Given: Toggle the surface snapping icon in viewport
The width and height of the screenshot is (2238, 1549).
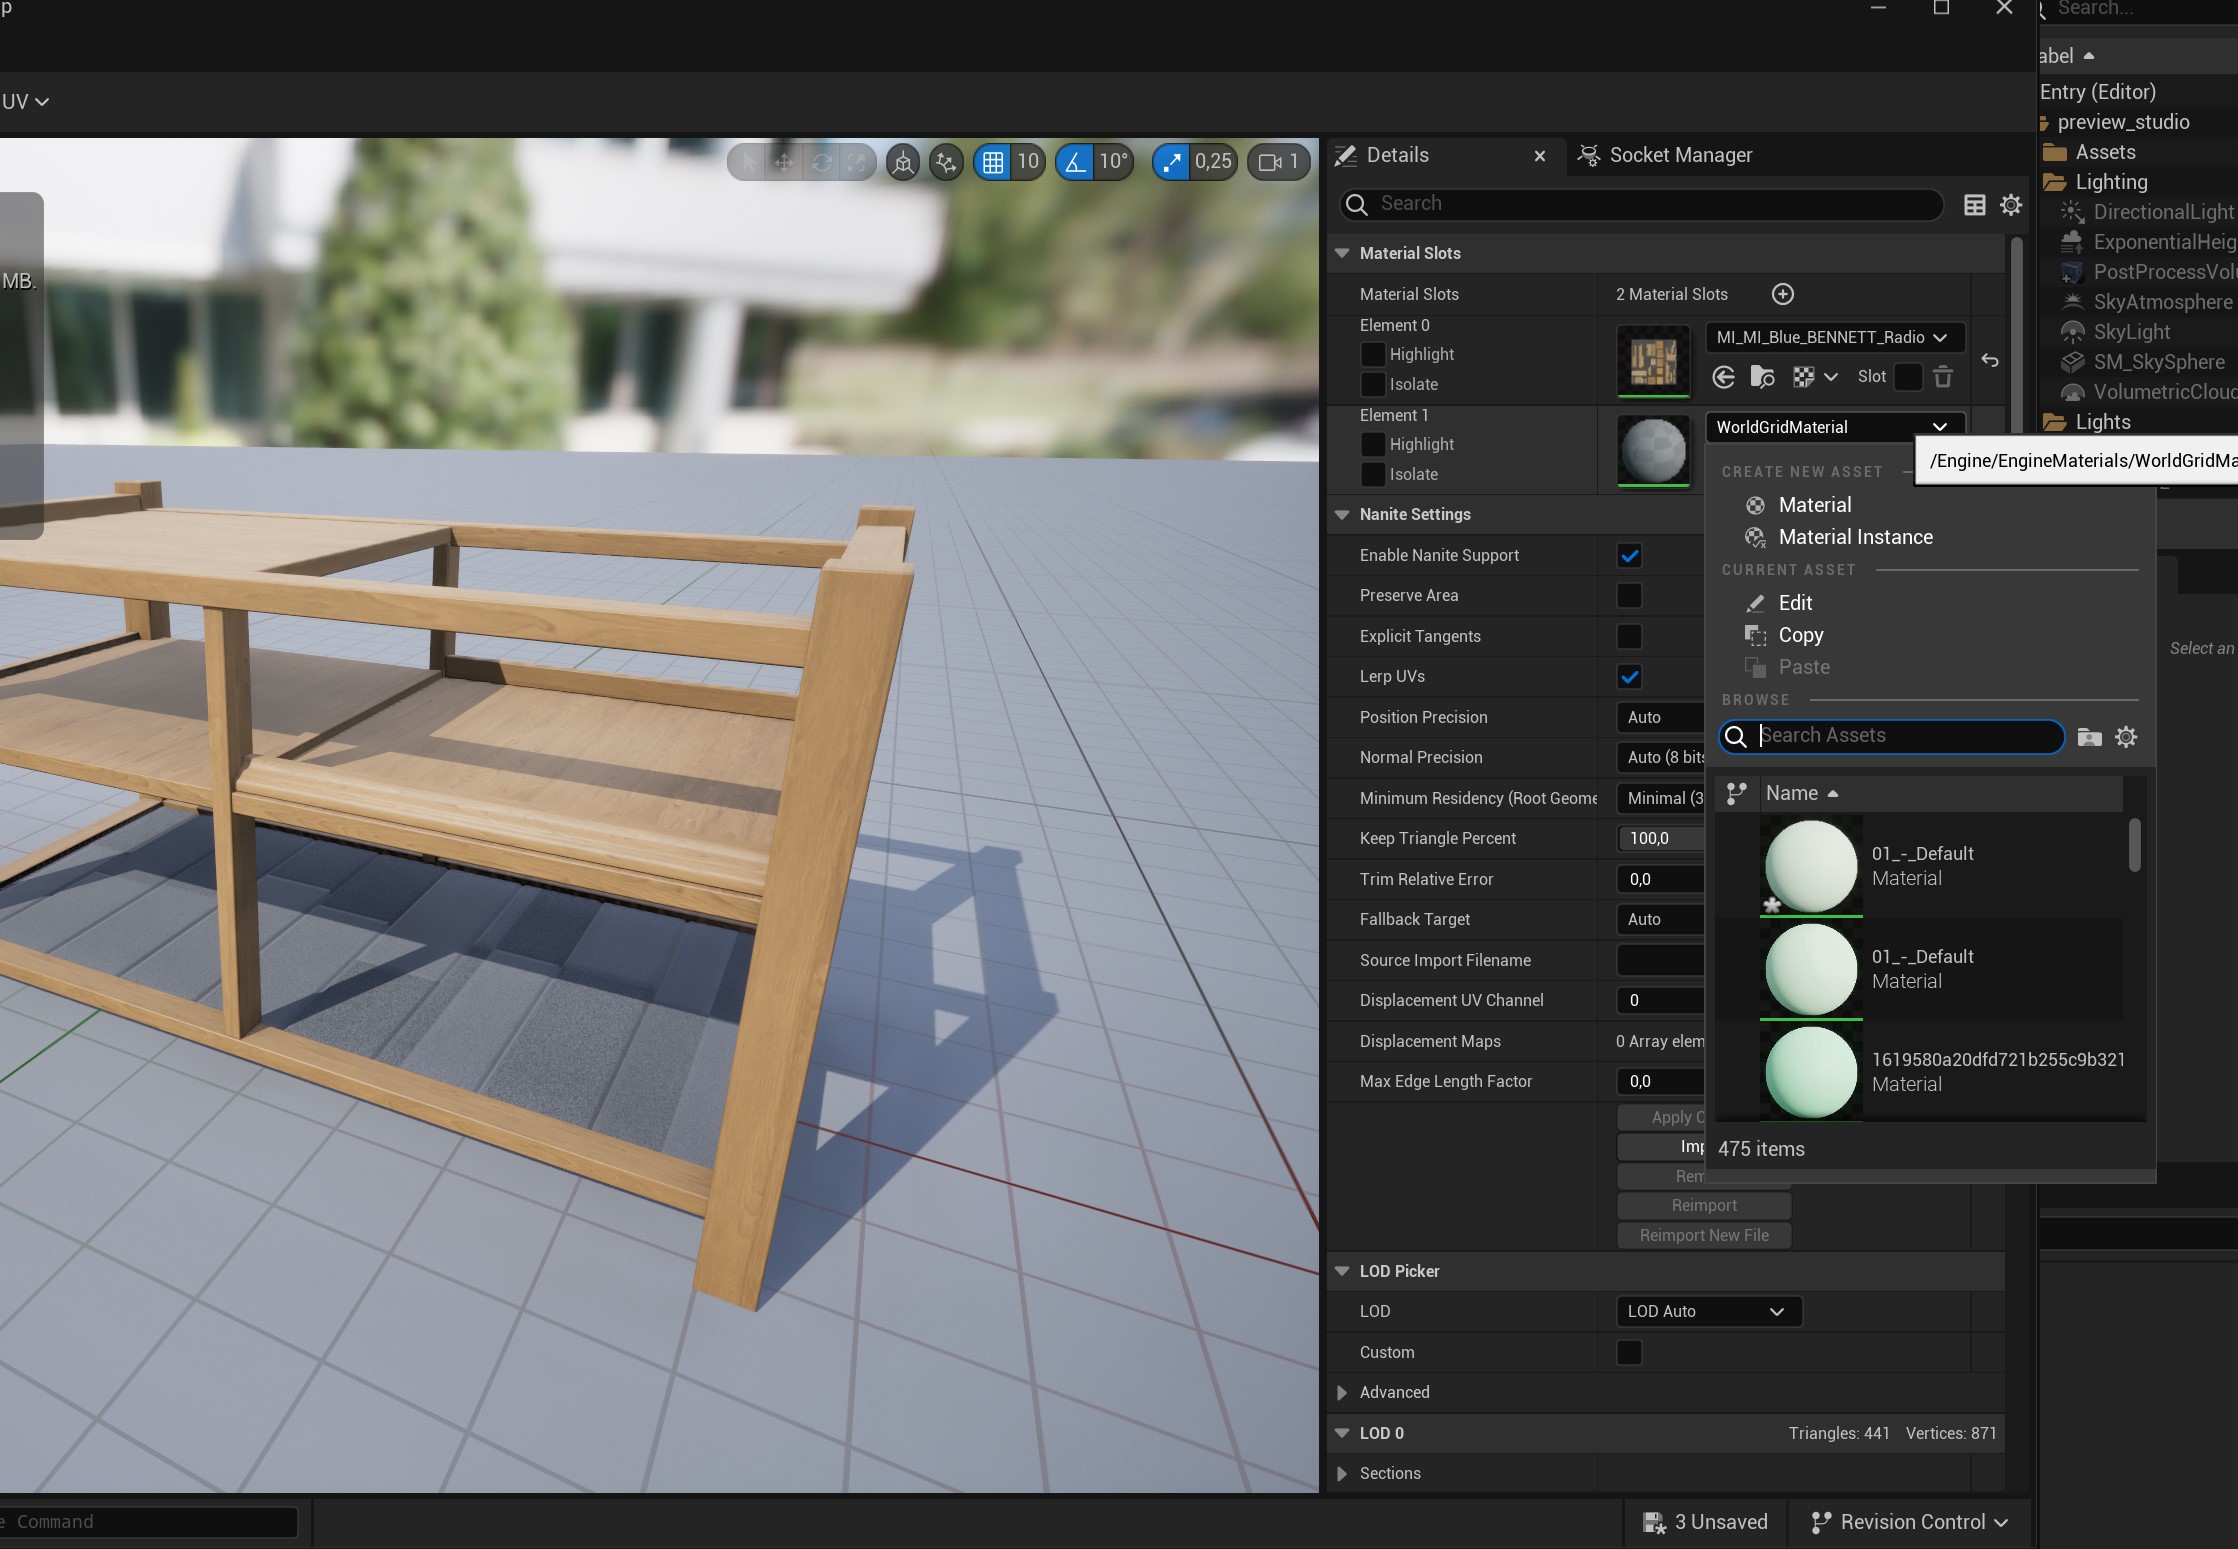Looking at the screenshot, I should point(945,162).
